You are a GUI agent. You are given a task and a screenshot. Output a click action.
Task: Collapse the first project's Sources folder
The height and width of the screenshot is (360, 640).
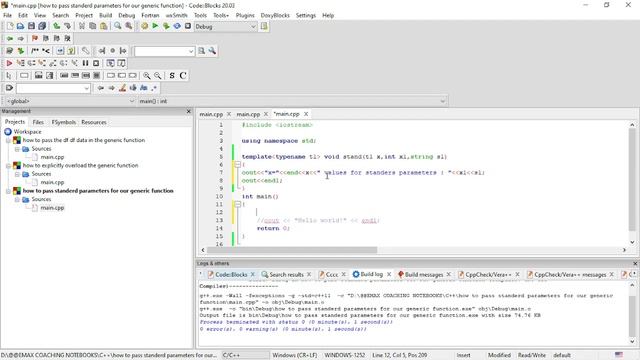[17, 149]
